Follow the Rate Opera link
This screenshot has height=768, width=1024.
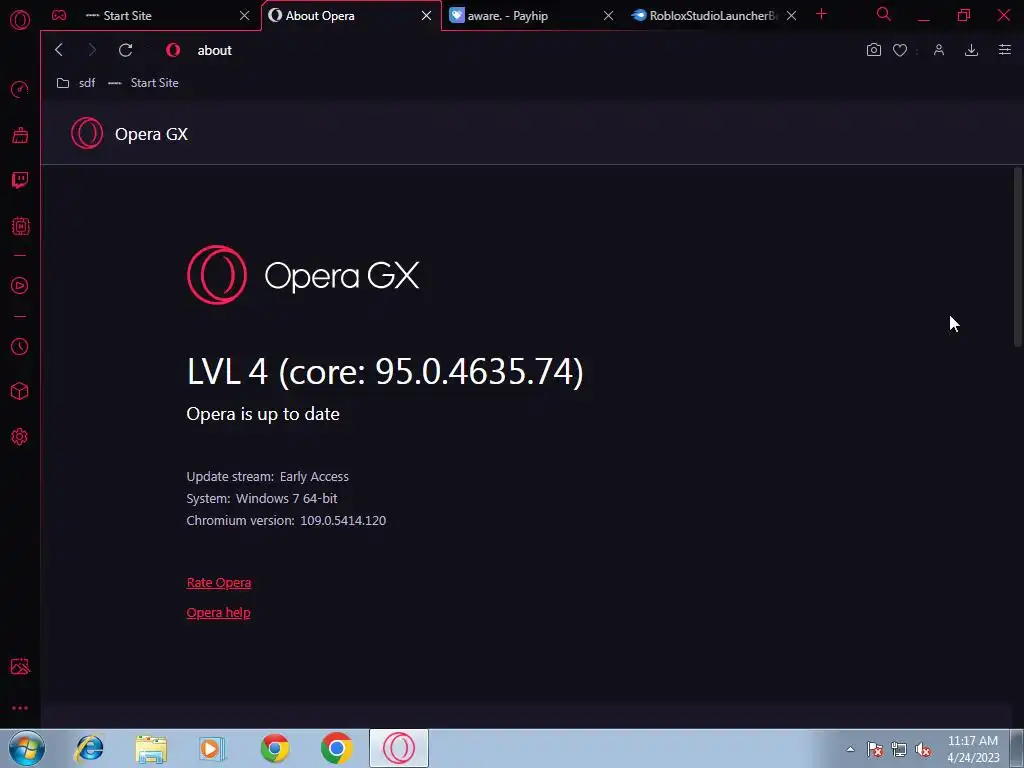pos(219,583)
